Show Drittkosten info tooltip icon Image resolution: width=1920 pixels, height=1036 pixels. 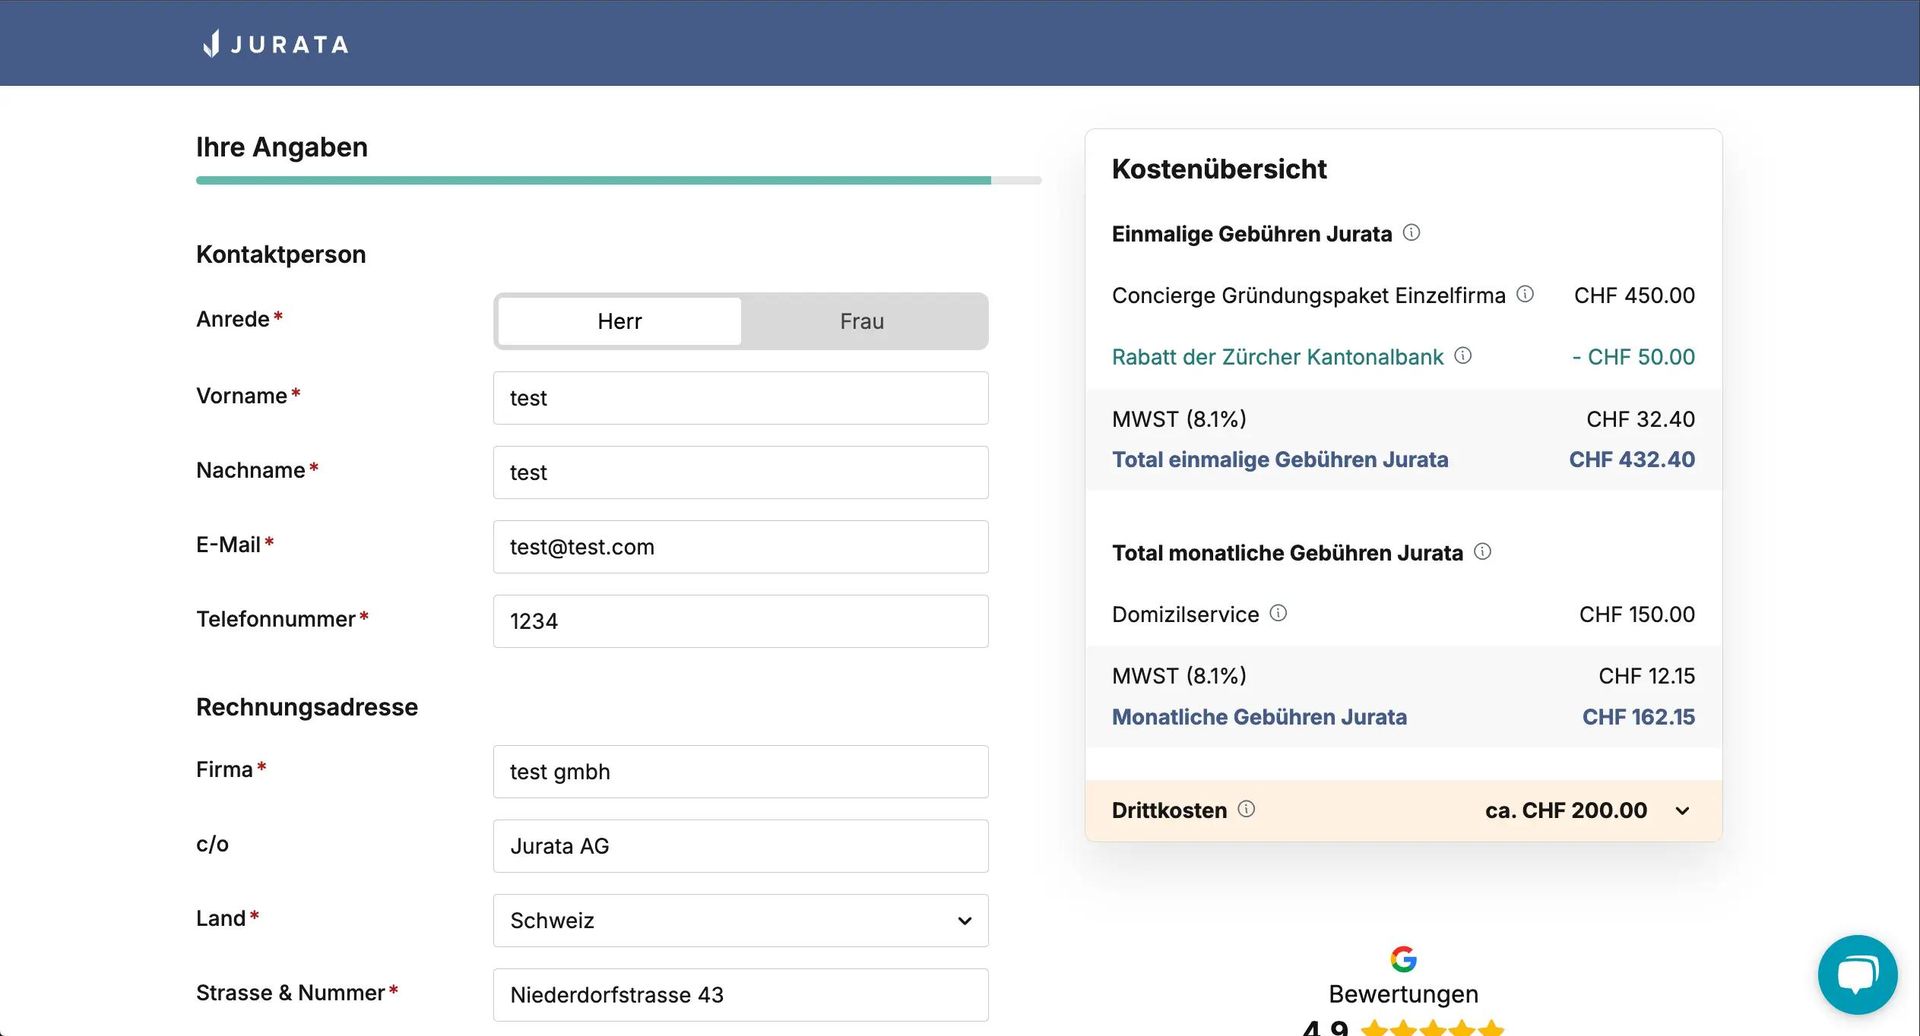[1246, 809]
